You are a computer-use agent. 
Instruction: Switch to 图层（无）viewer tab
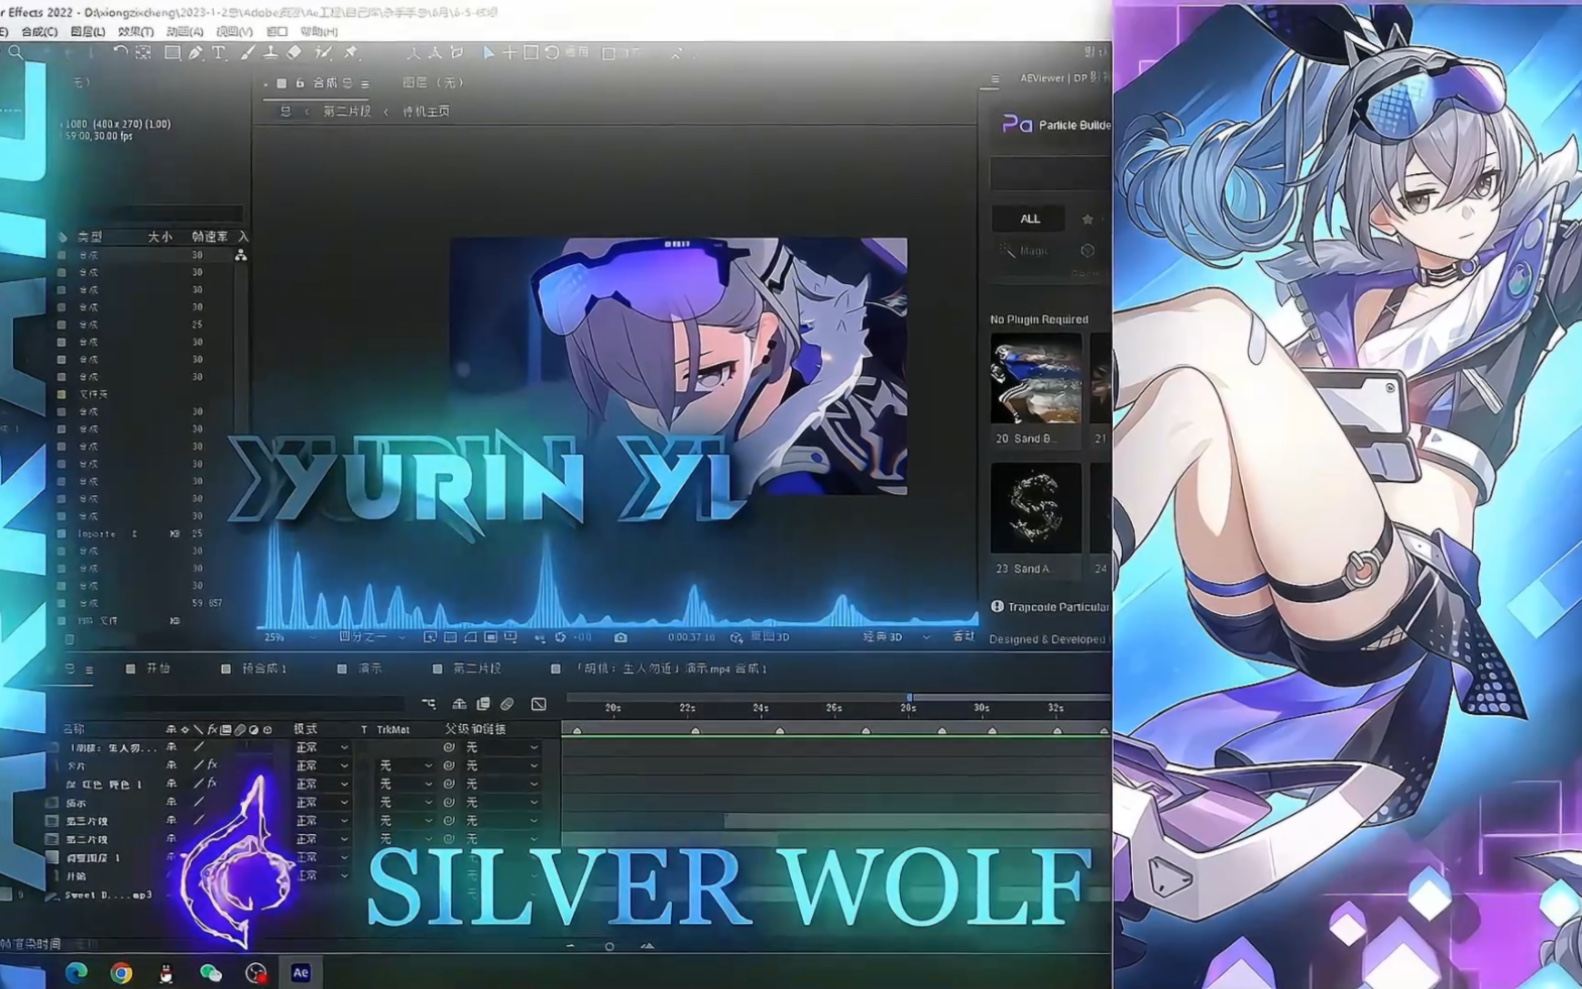(x=433, y=83)
